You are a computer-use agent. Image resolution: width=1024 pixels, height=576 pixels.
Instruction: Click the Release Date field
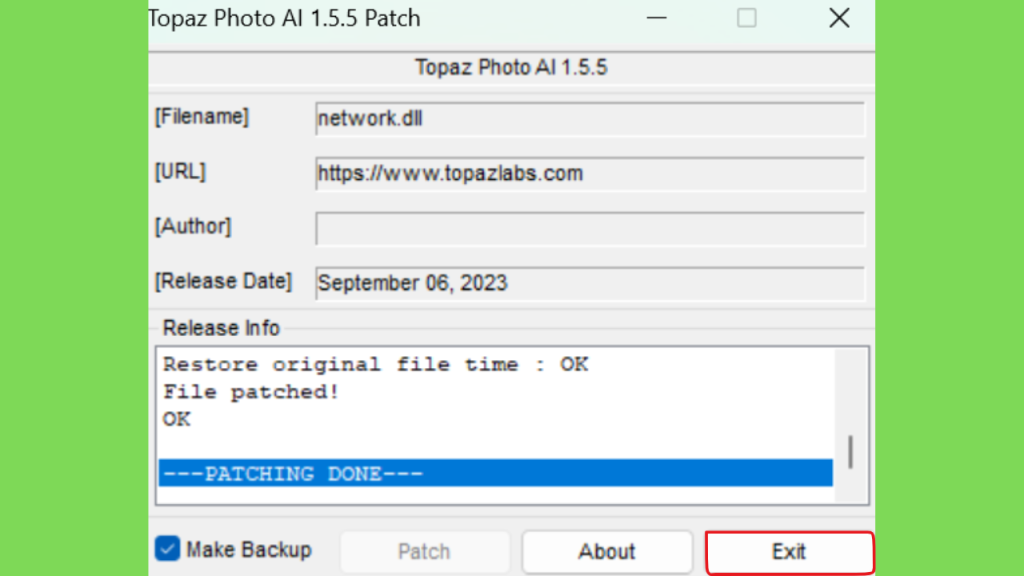(590, 283)
